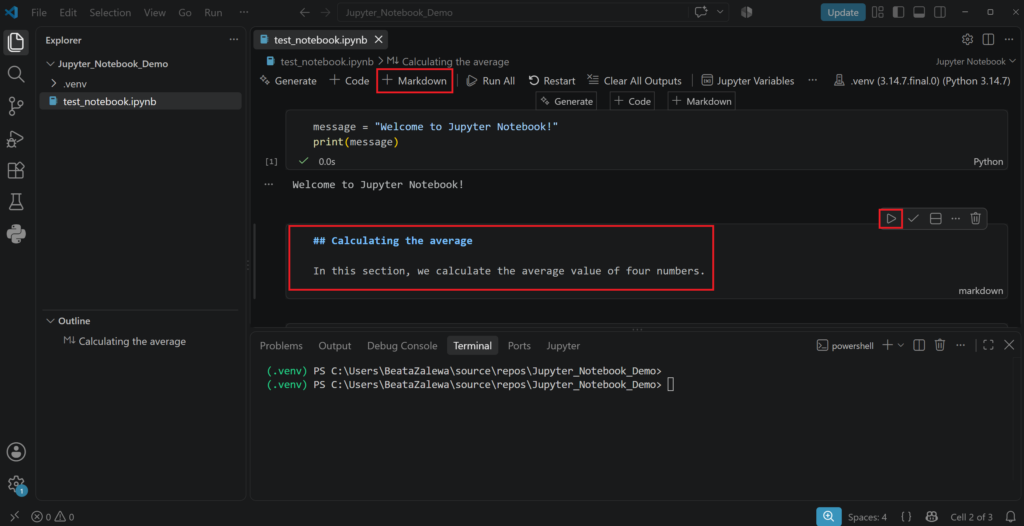Kill the terminal with trash icon
The image size is (1024, 526).
940,345
